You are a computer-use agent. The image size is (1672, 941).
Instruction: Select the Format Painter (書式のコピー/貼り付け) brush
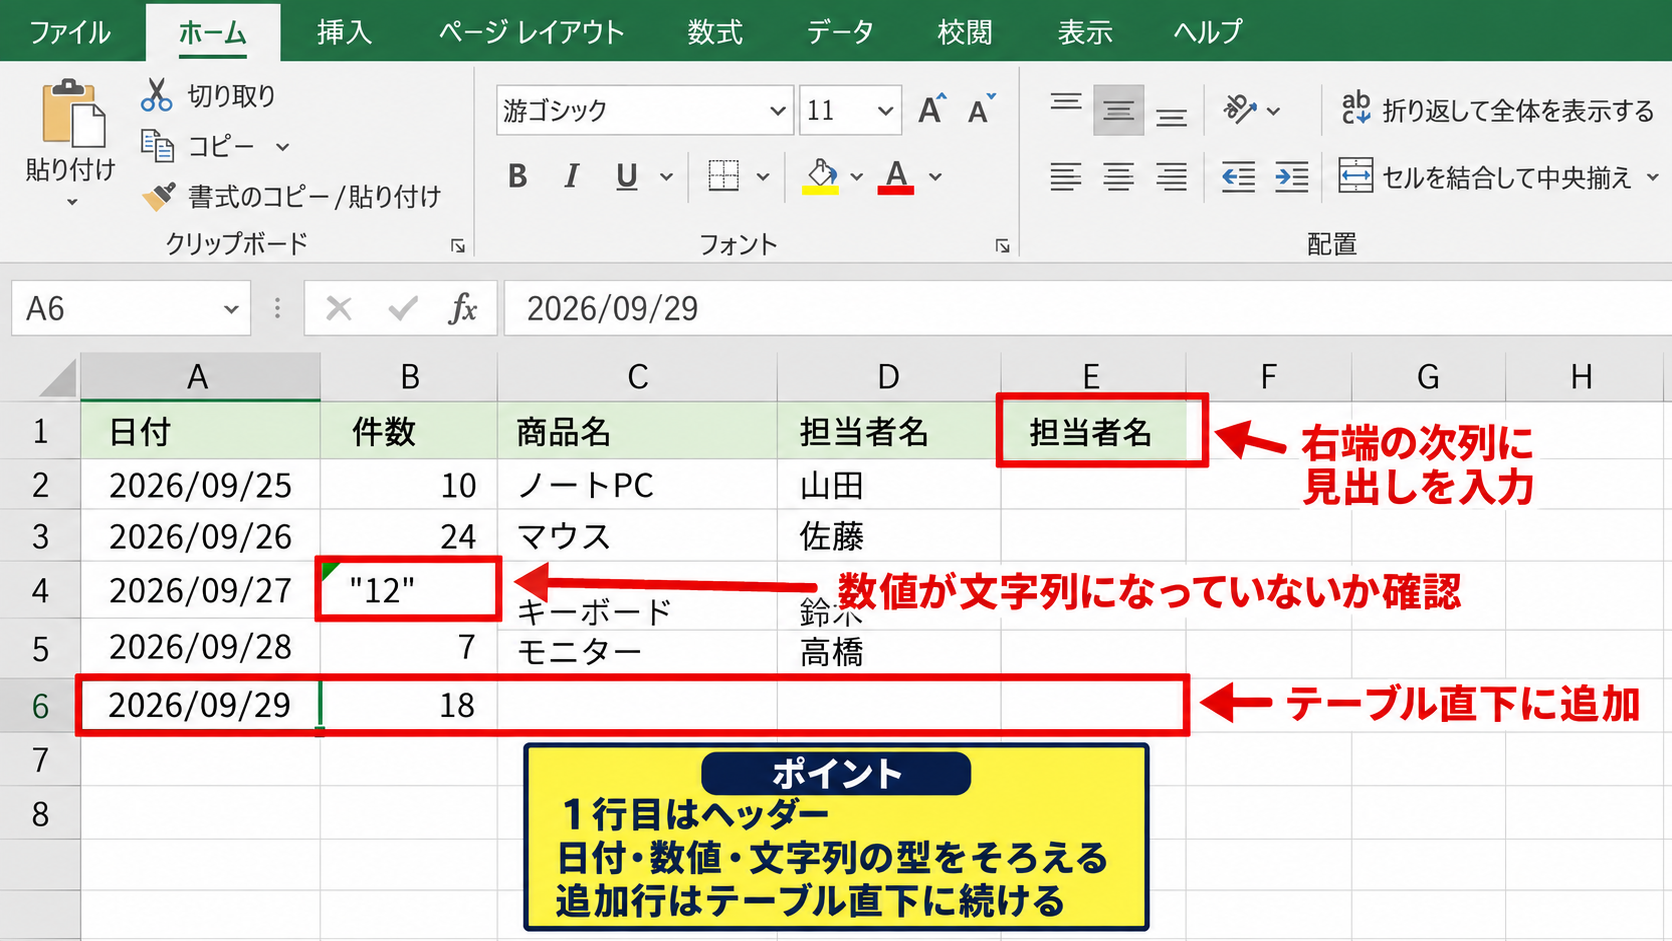[158, 196]
